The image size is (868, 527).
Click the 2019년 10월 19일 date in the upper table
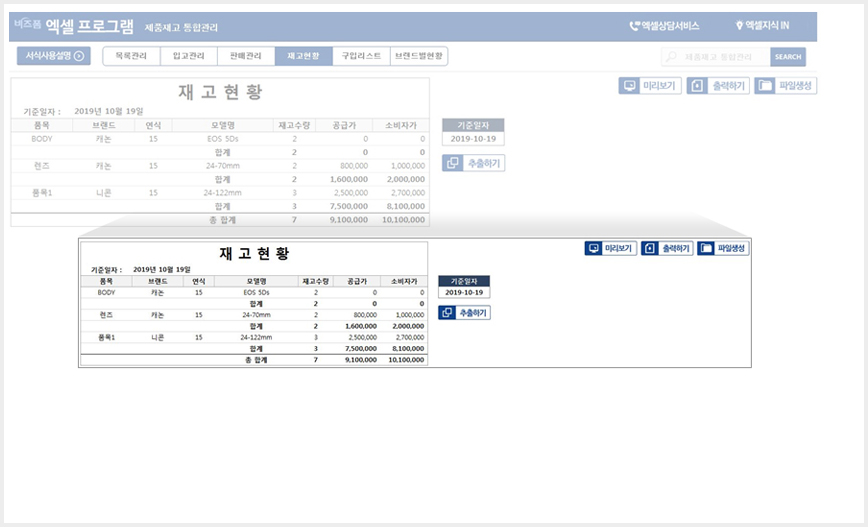[108, 111]
